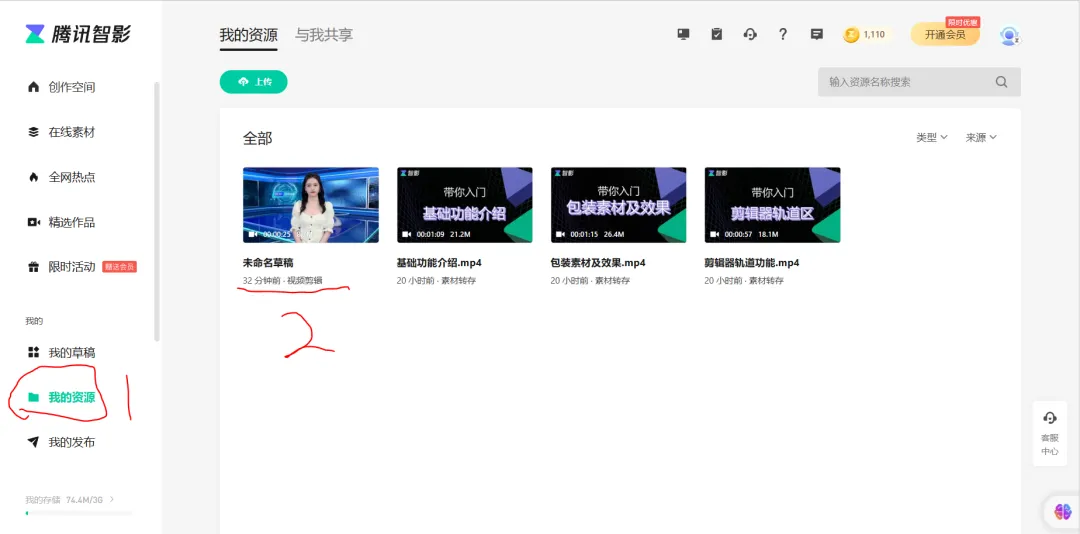Image resolution: width=1080 pixels, height=534 pixels.
Task: Open the 未命名草稿 video thumbnail
Action: coord(310,205)
